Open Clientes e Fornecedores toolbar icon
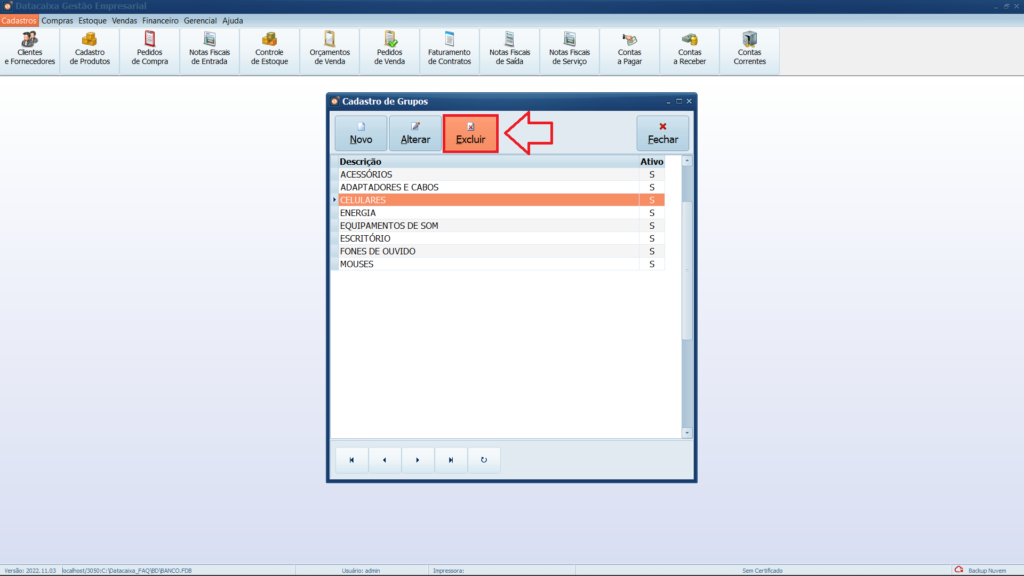This screenshot has width=1024, height=576. click(x=30, y=49)
